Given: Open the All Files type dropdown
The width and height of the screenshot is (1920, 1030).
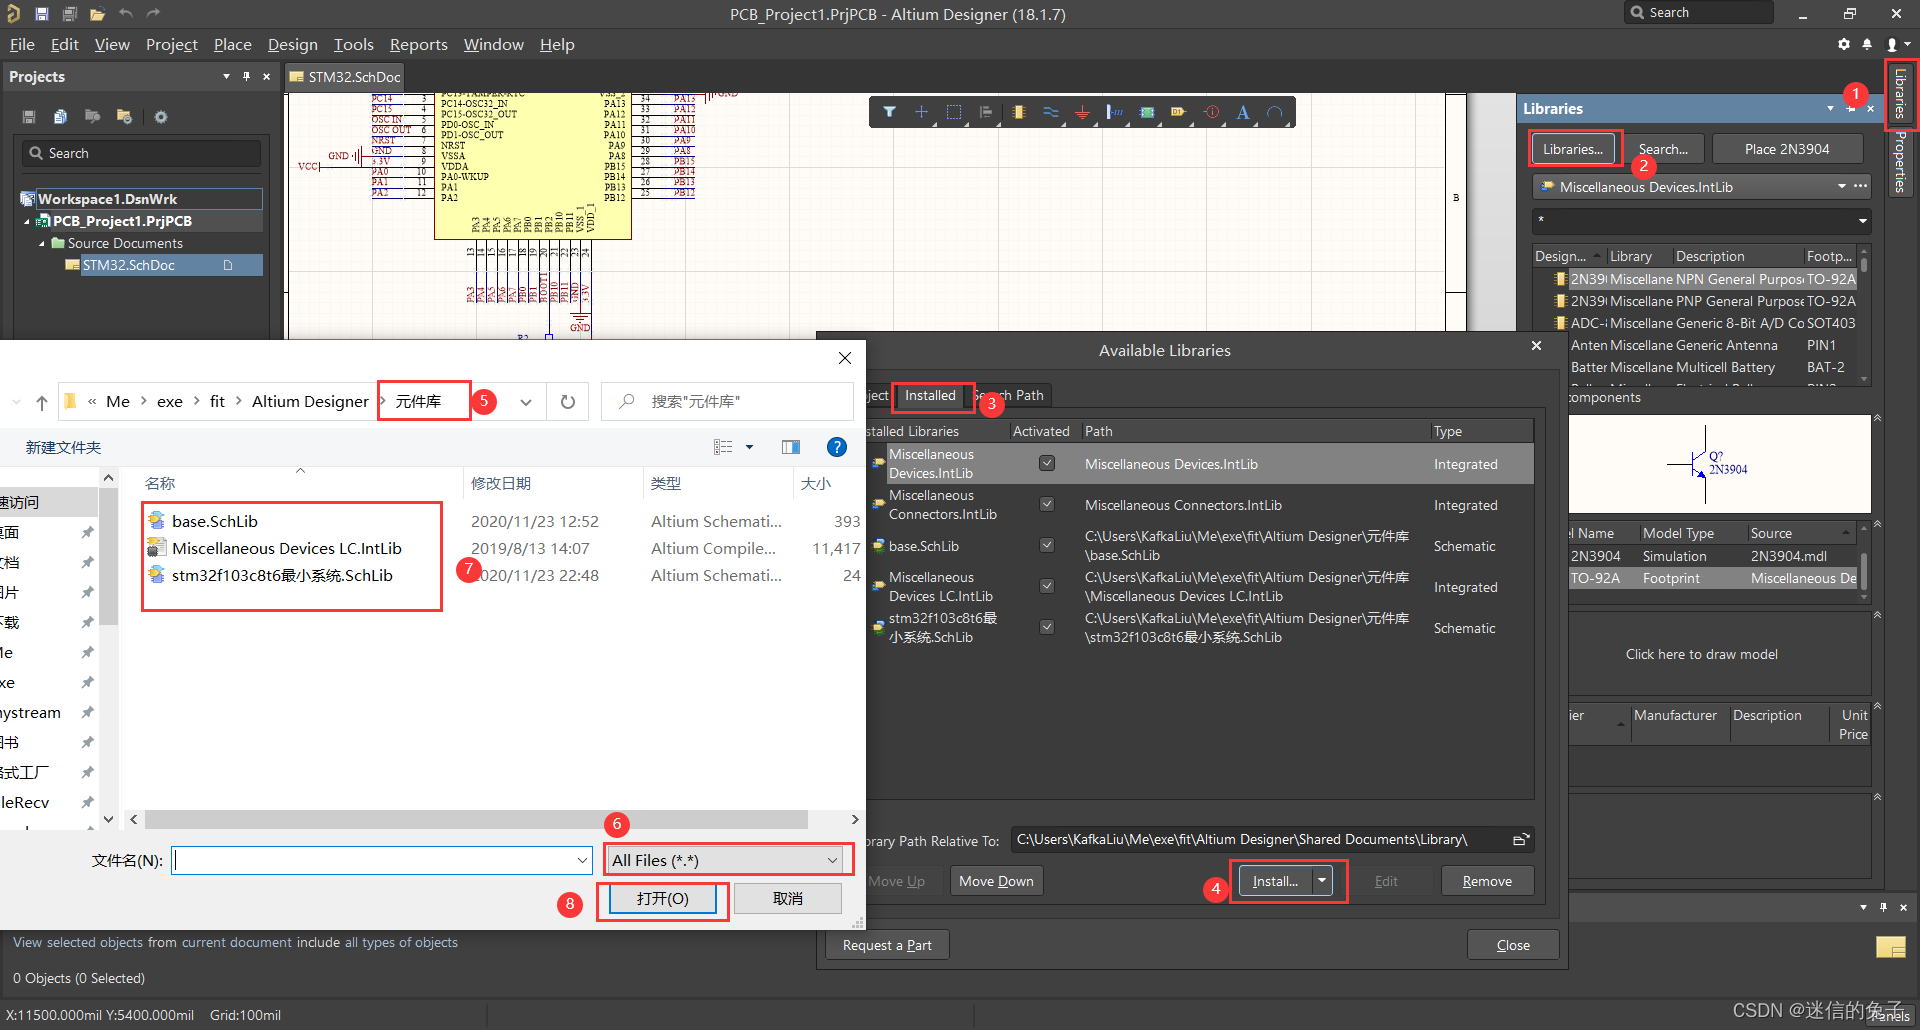Looking at the screenshot, I should [728, 860].
